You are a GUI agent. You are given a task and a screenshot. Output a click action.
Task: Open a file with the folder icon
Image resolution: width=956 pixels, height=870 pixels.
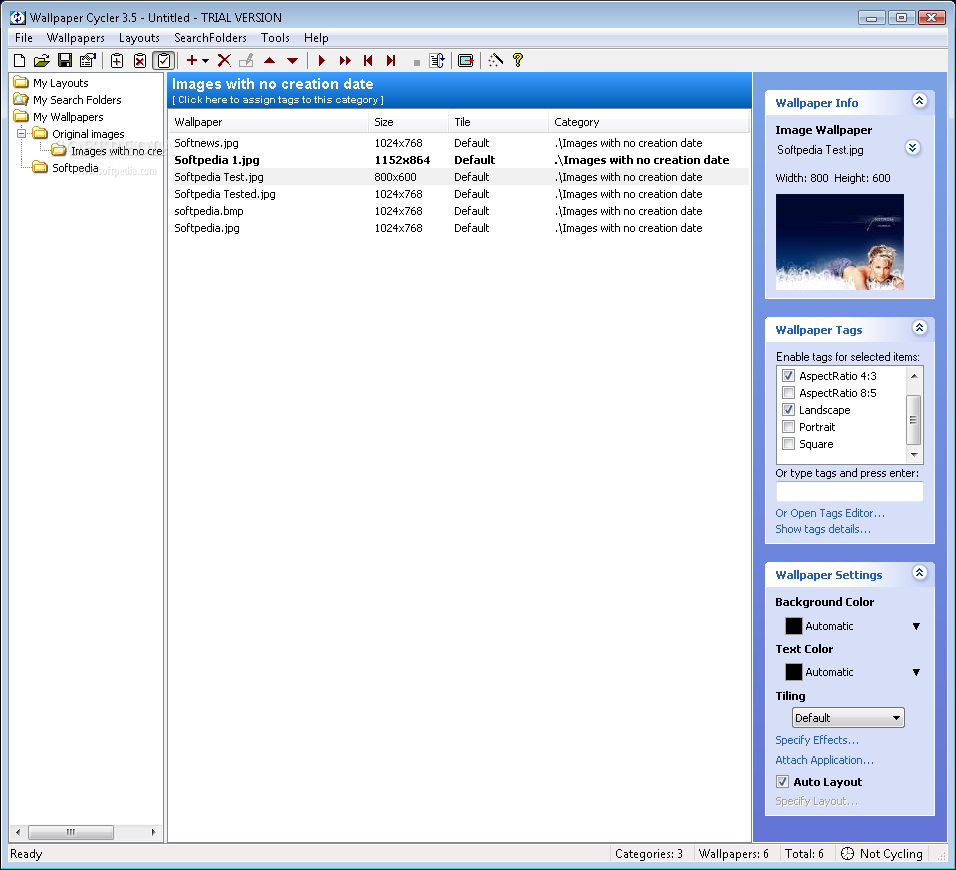[x=41, y=60]
